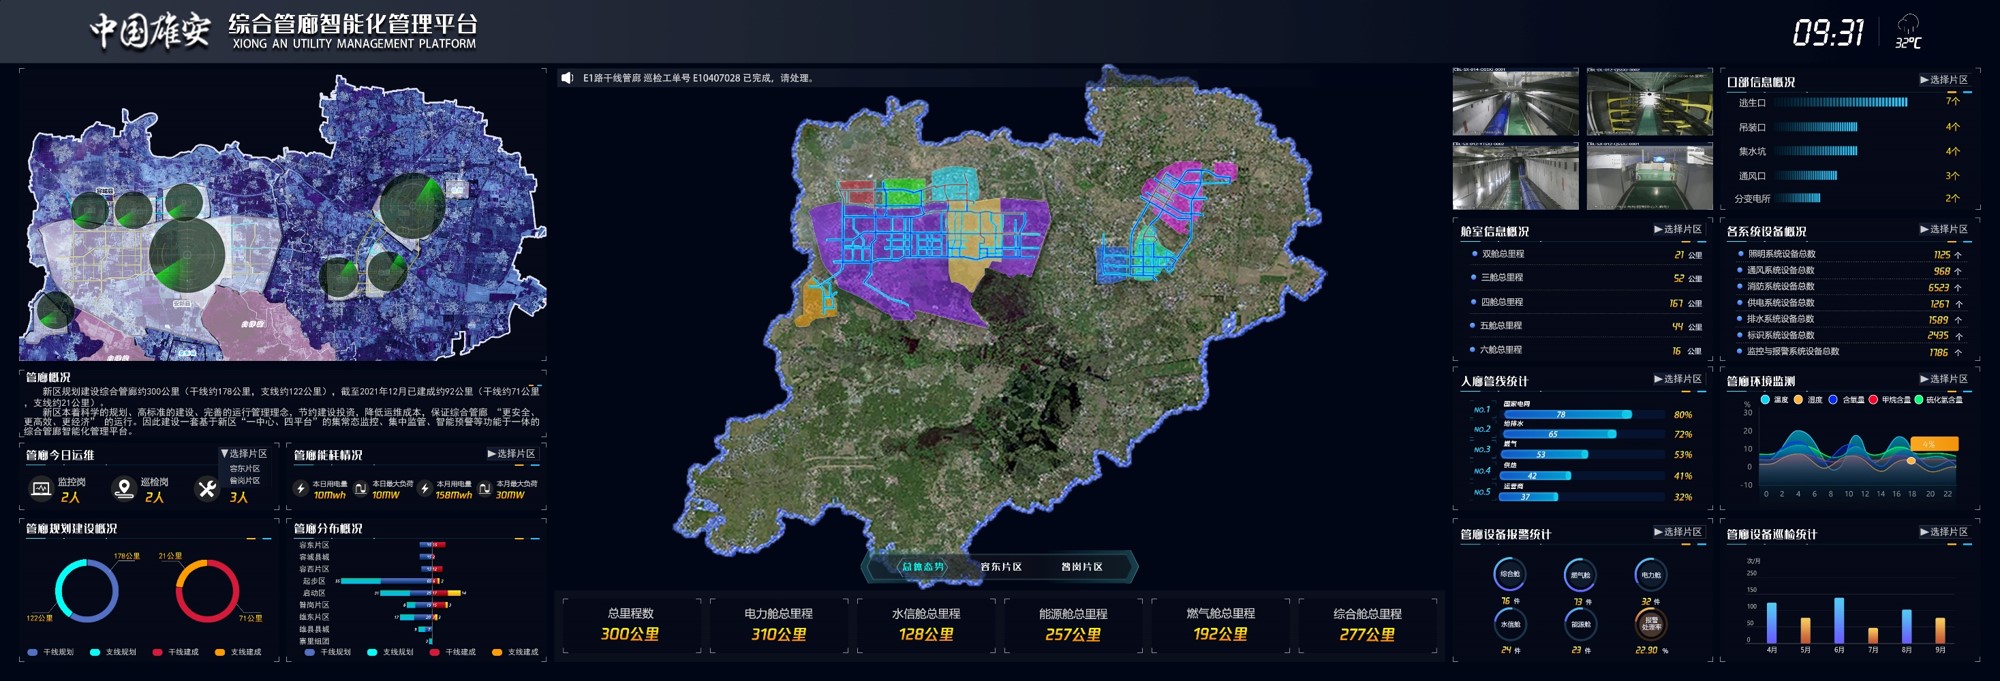Switch to the 昝岗片区 map tab
The image size is (2000, 681).
click(x=1081, y=567)
